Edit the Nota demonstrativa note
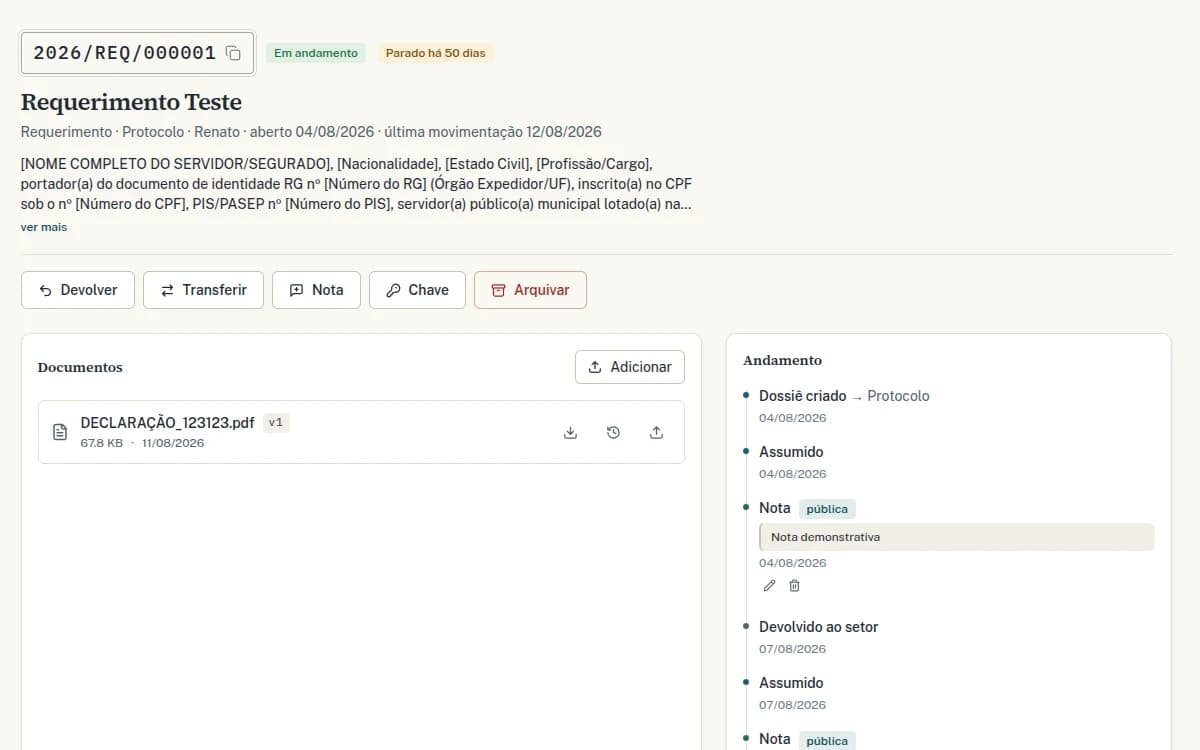The image size is (1200, 750). point(769,586)
